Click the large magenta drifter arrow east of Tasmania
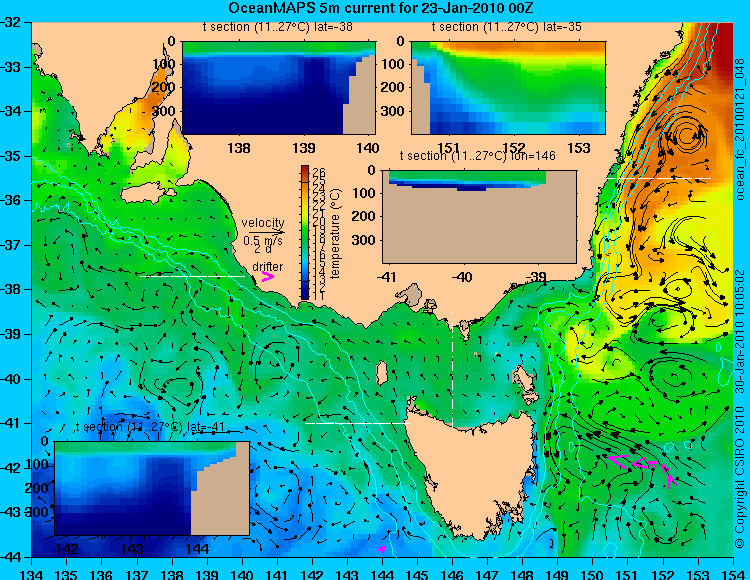This screenshot has width=750, height=580. click(618, 461)
